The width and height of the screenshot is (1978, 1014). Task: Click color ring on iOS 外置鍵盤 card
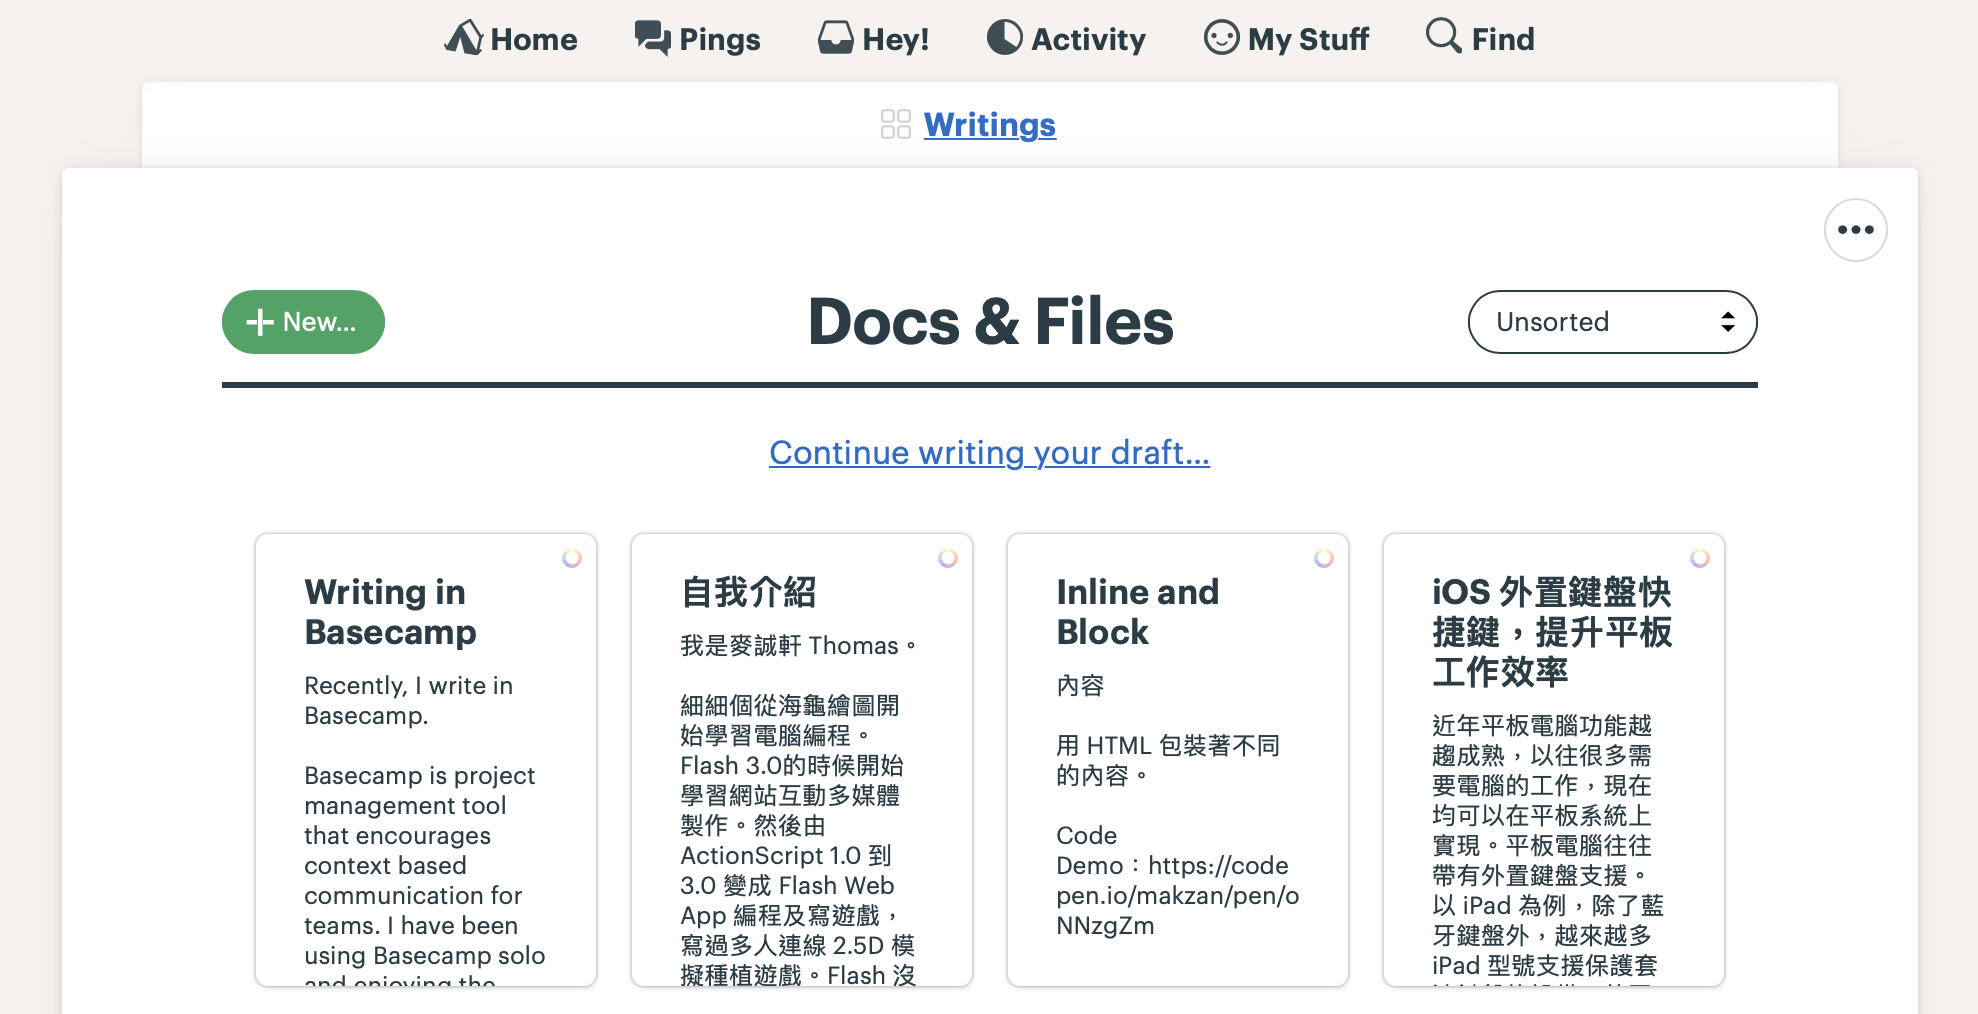[x=1700, y=558]
